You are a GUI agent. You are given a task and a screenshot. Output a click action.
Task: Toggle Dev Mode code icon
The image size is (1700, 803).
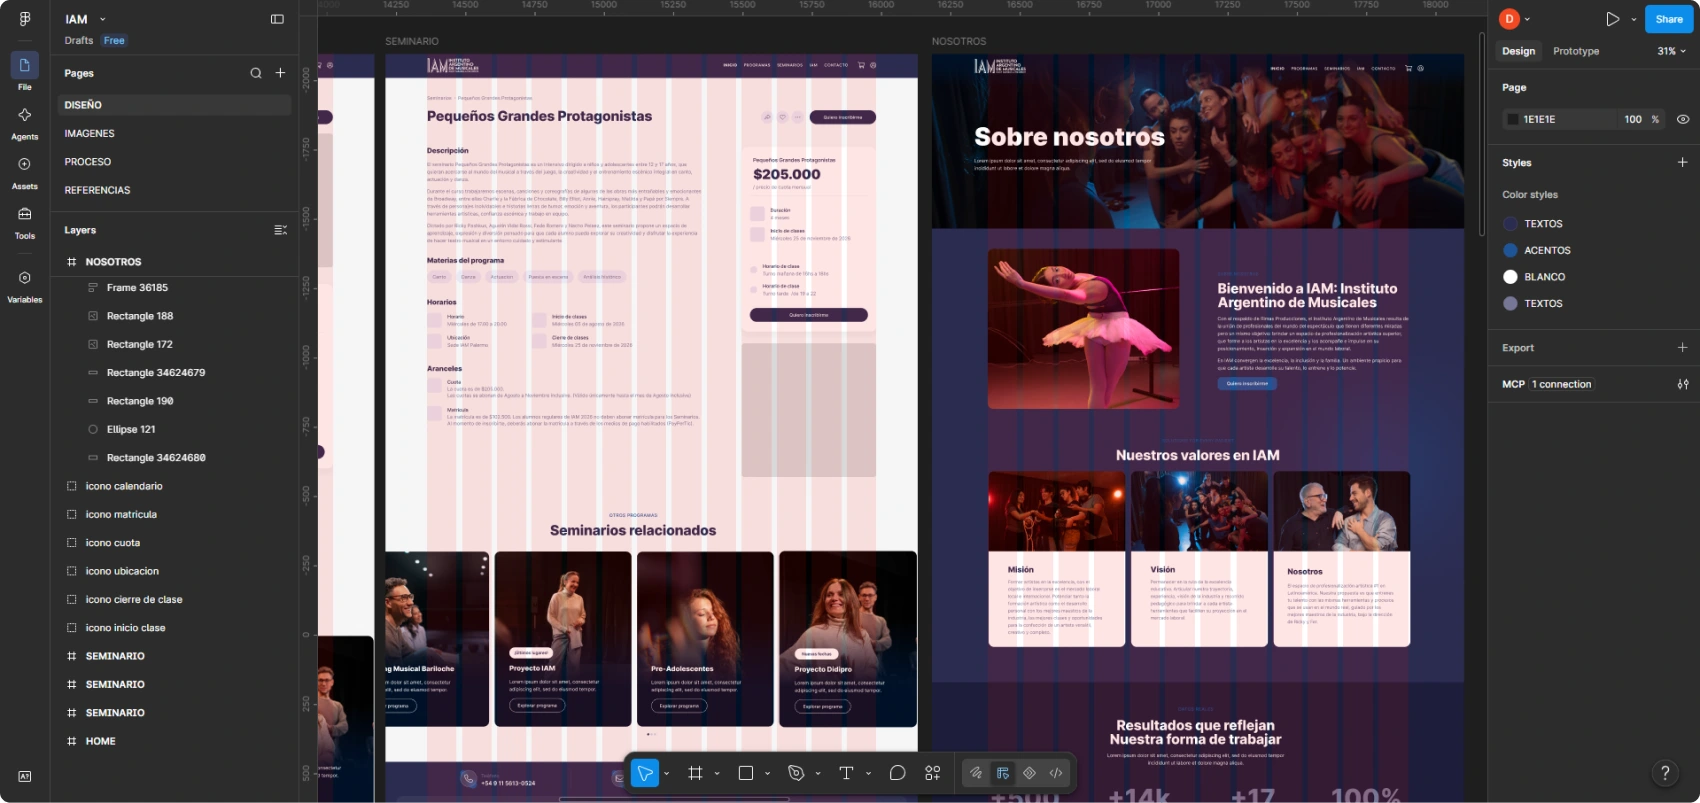point(1056,773)
